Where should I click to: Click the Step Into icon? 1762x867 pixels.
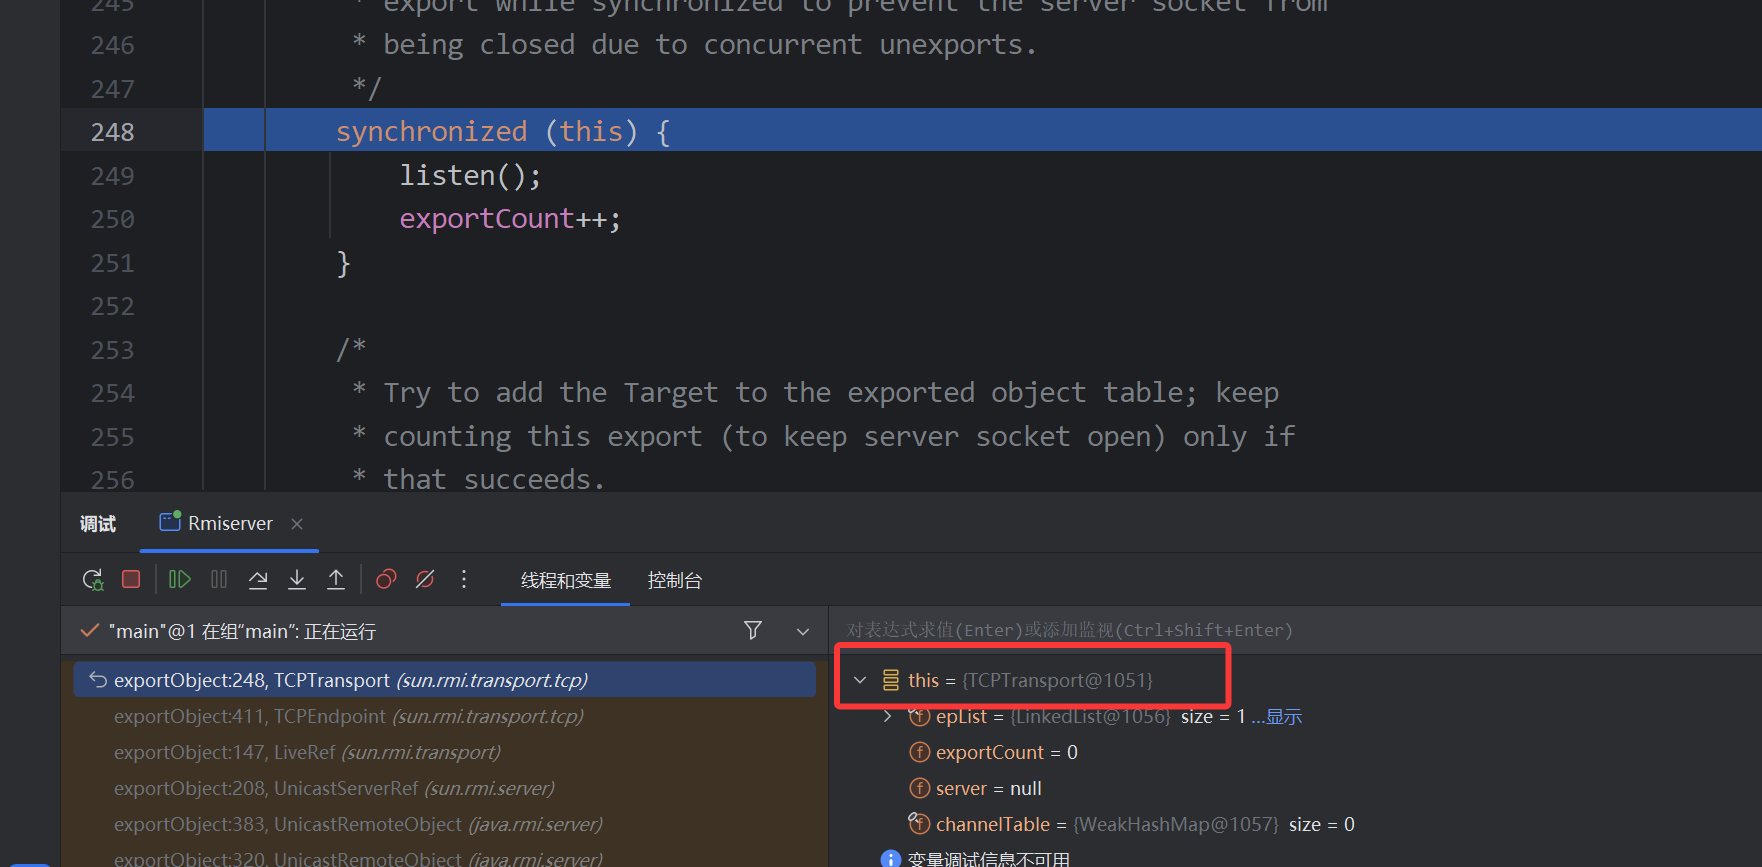[297, 580]
